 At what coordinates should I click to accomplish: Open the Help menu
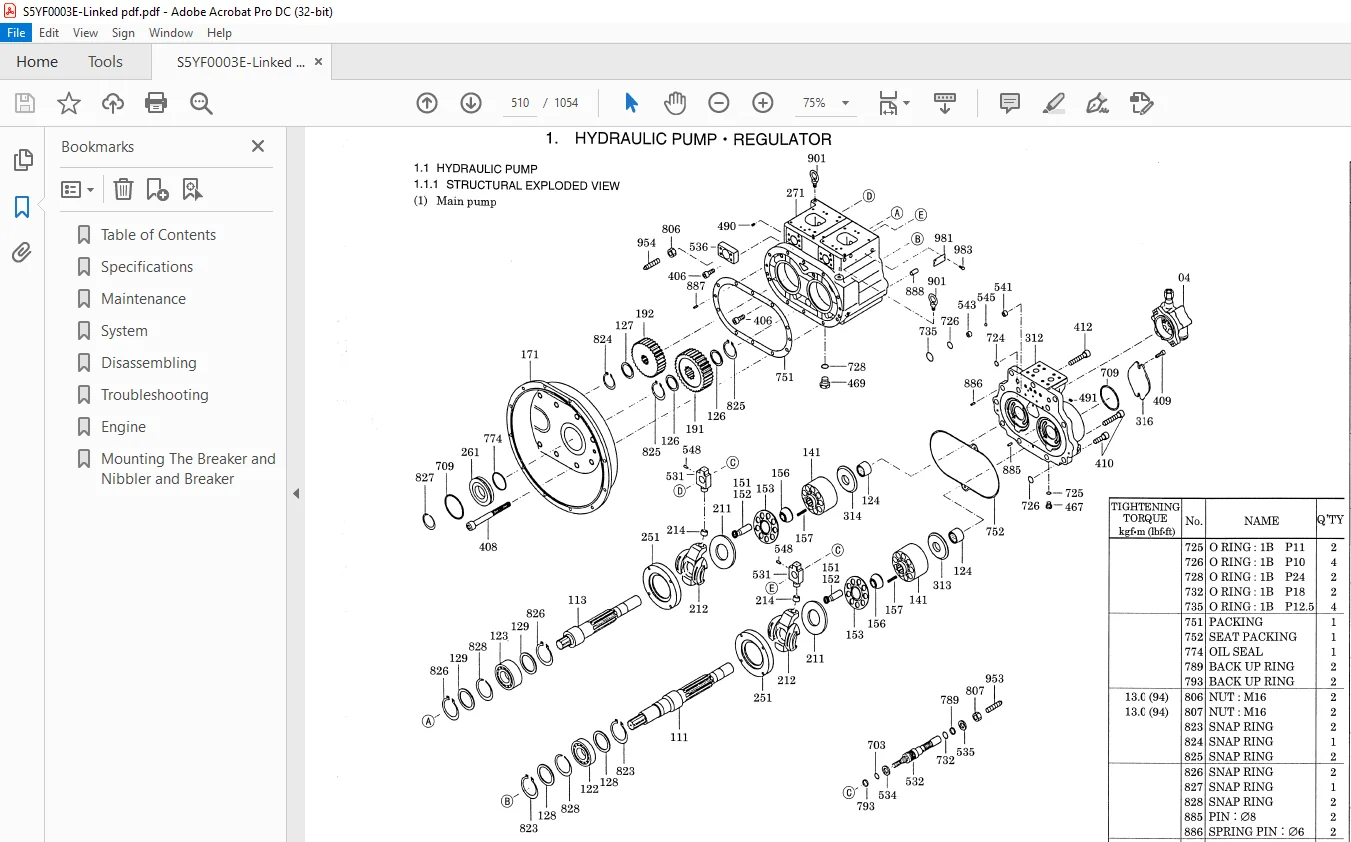[x=219, y=33]
